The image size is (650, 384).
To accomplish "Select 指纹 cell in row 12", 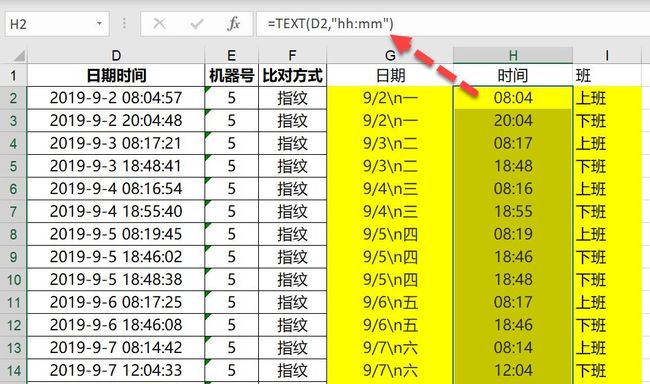I will point(292,325).
